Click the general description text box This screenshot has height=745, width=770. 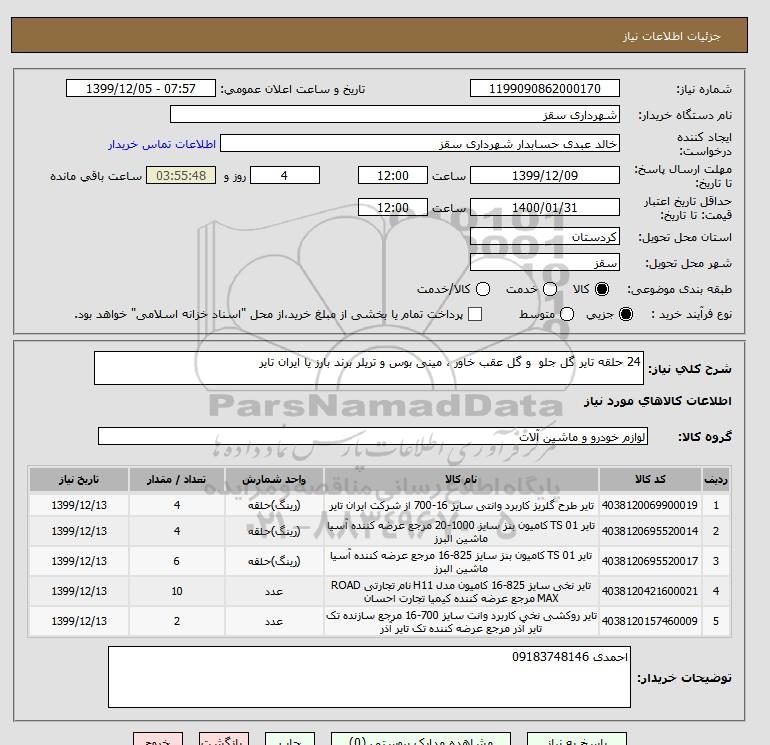pos(368,368)
